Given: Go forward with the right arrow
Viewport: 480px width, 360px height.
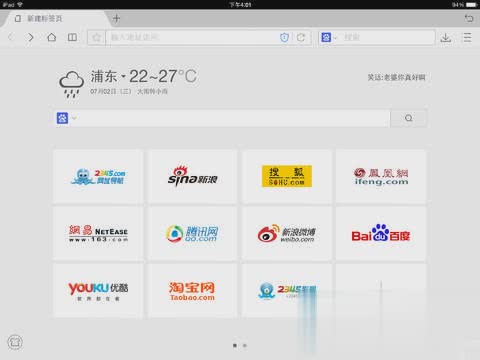Looking at the screenshot, I should 31,37.
